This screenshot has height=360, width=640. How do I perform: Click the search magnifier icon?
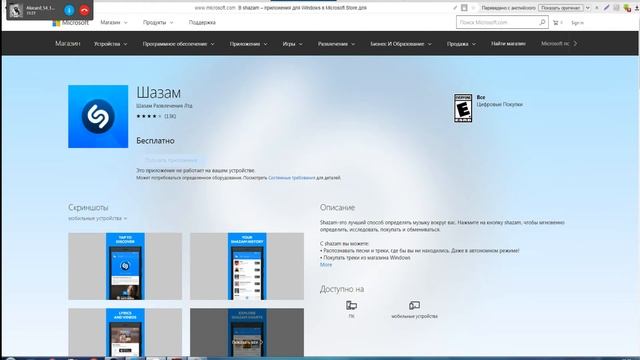(x=542, y=22)
